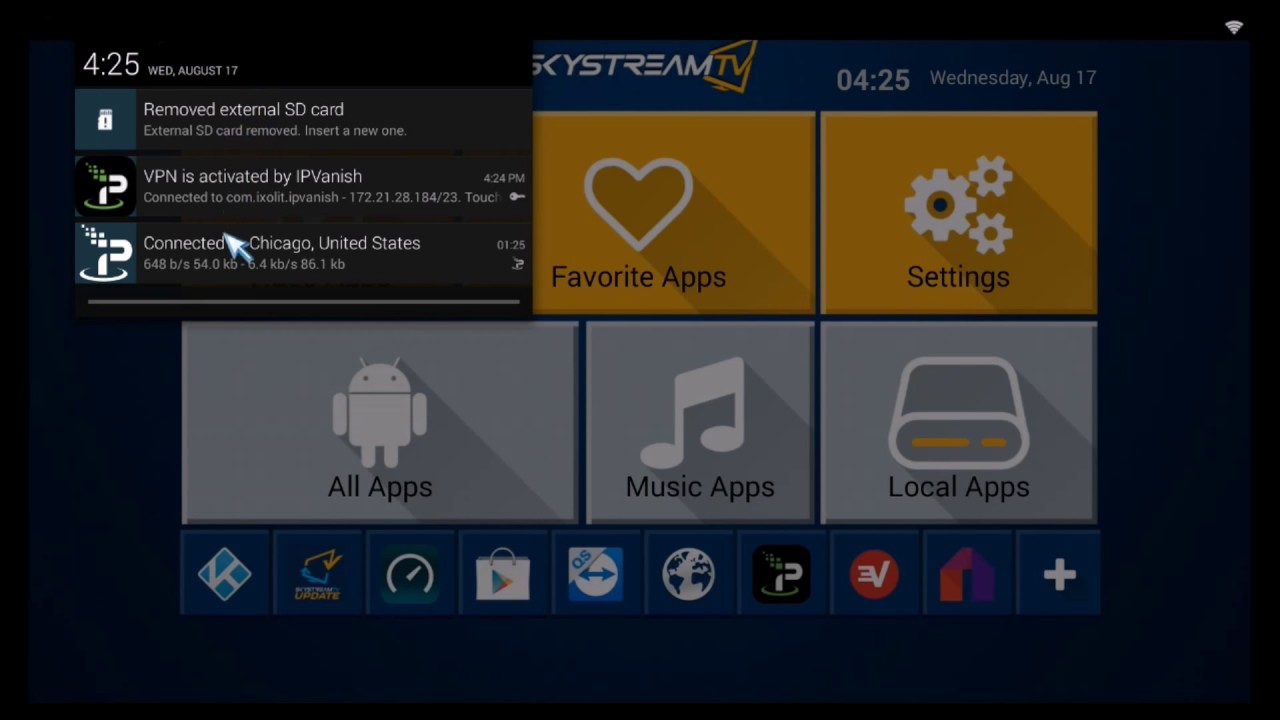Screen dimensions: 1280x720
Task: Click the SkyStream TV logo
Action: (x=645, y=66)
